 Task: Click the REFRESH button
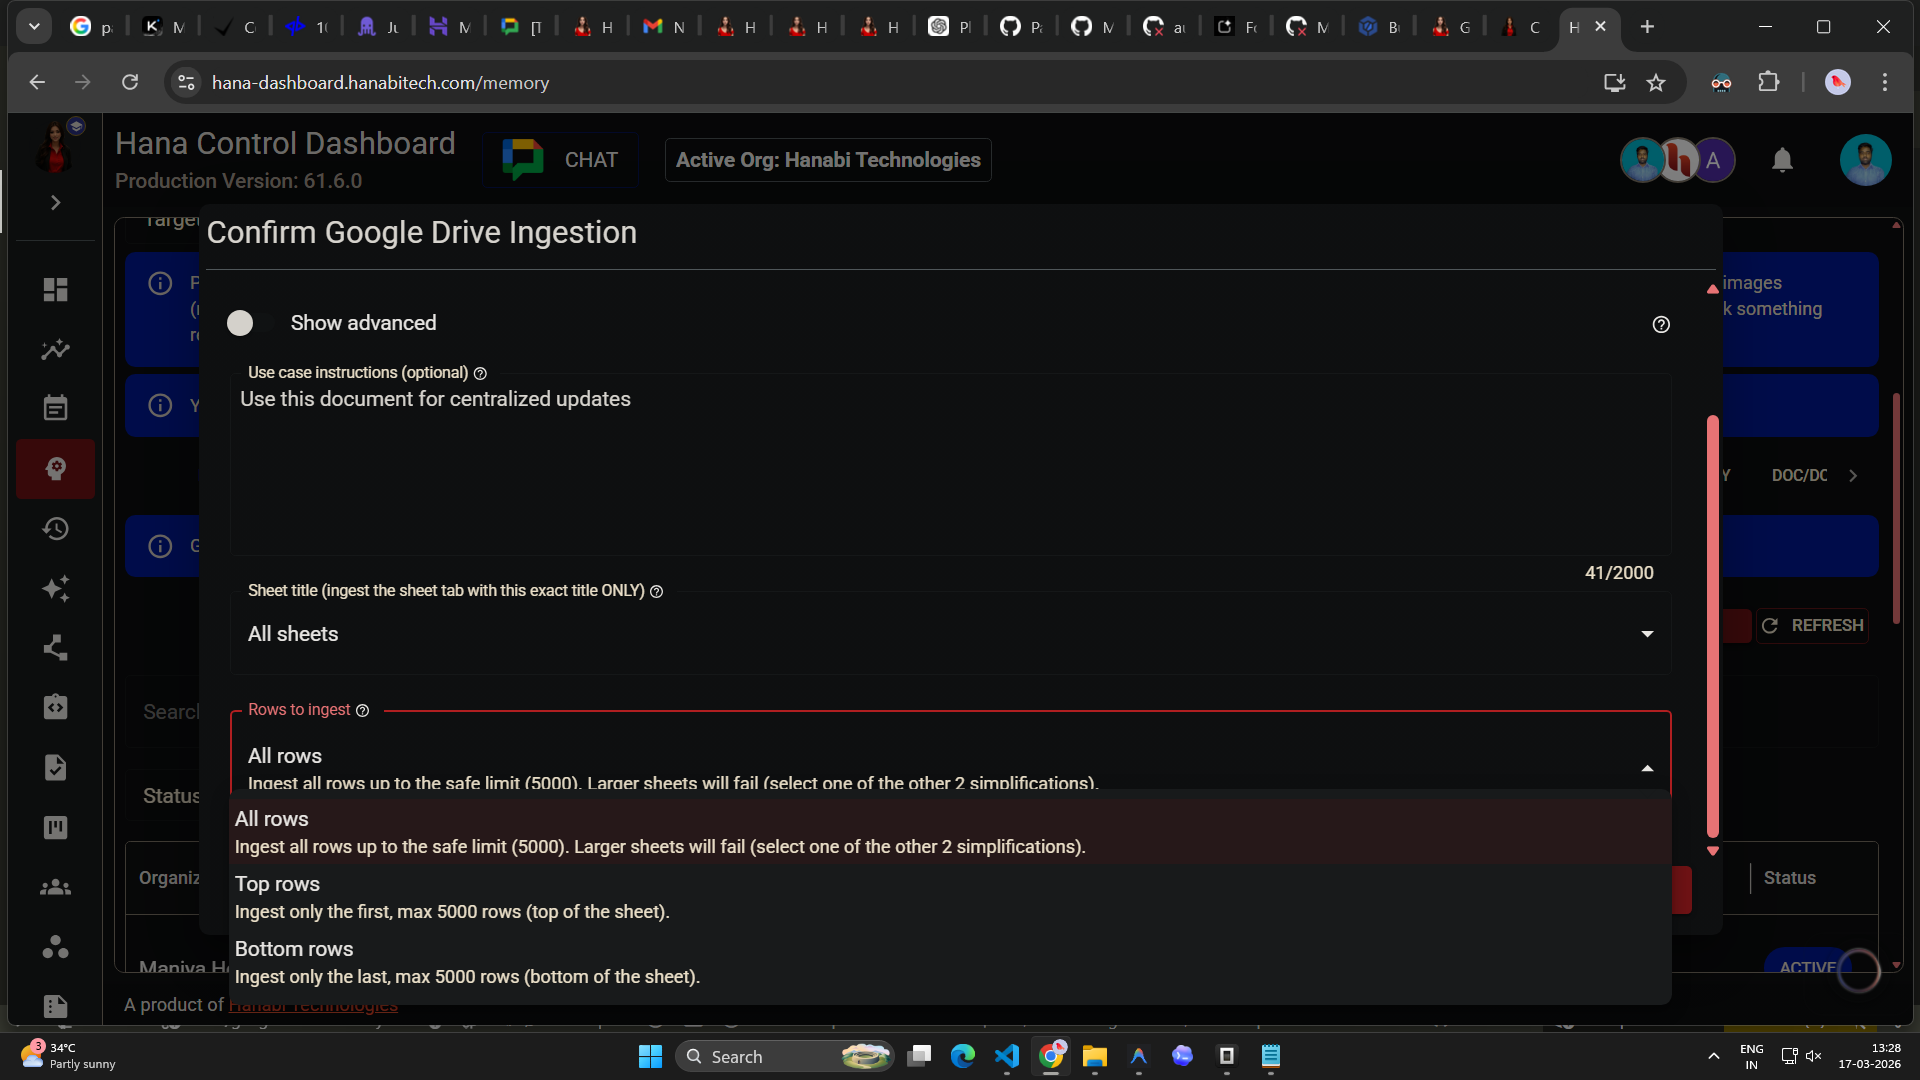pyautogui.click(x=1812, y=625)
